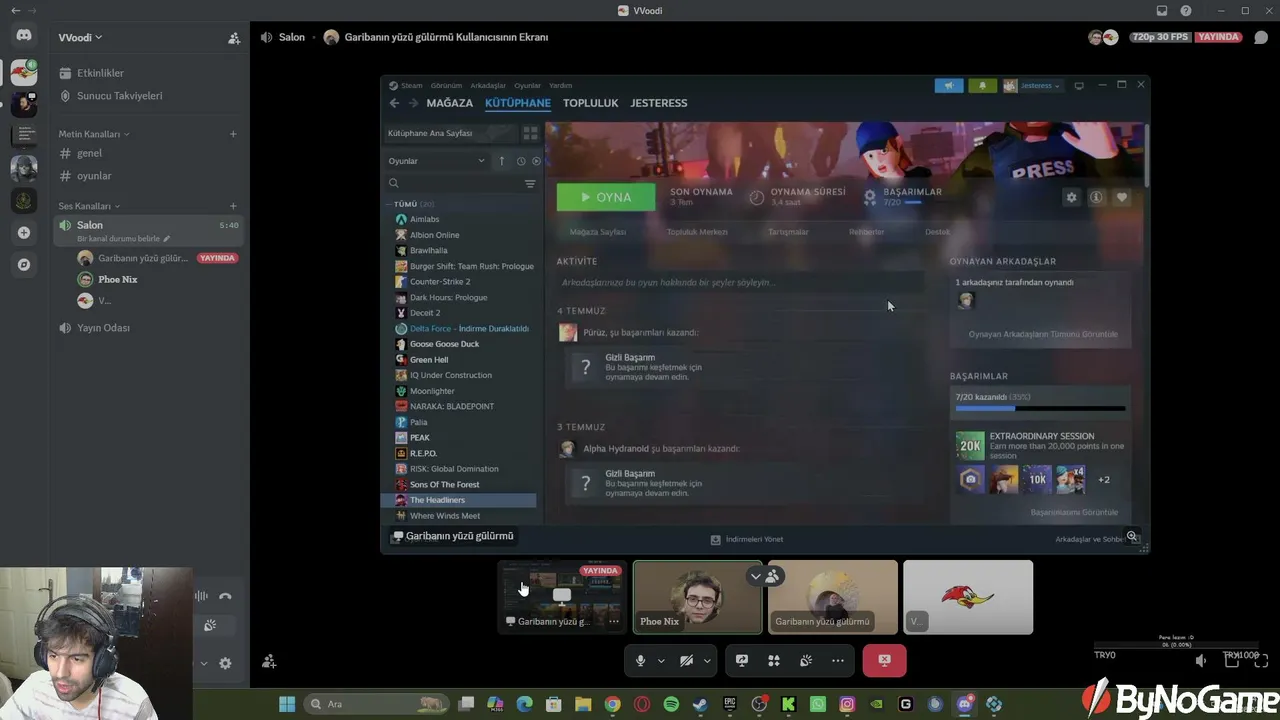Open camera options arrow
The height and width of the screenshot is (720, 1280).
pyautogui.click(x=707, y=661)
